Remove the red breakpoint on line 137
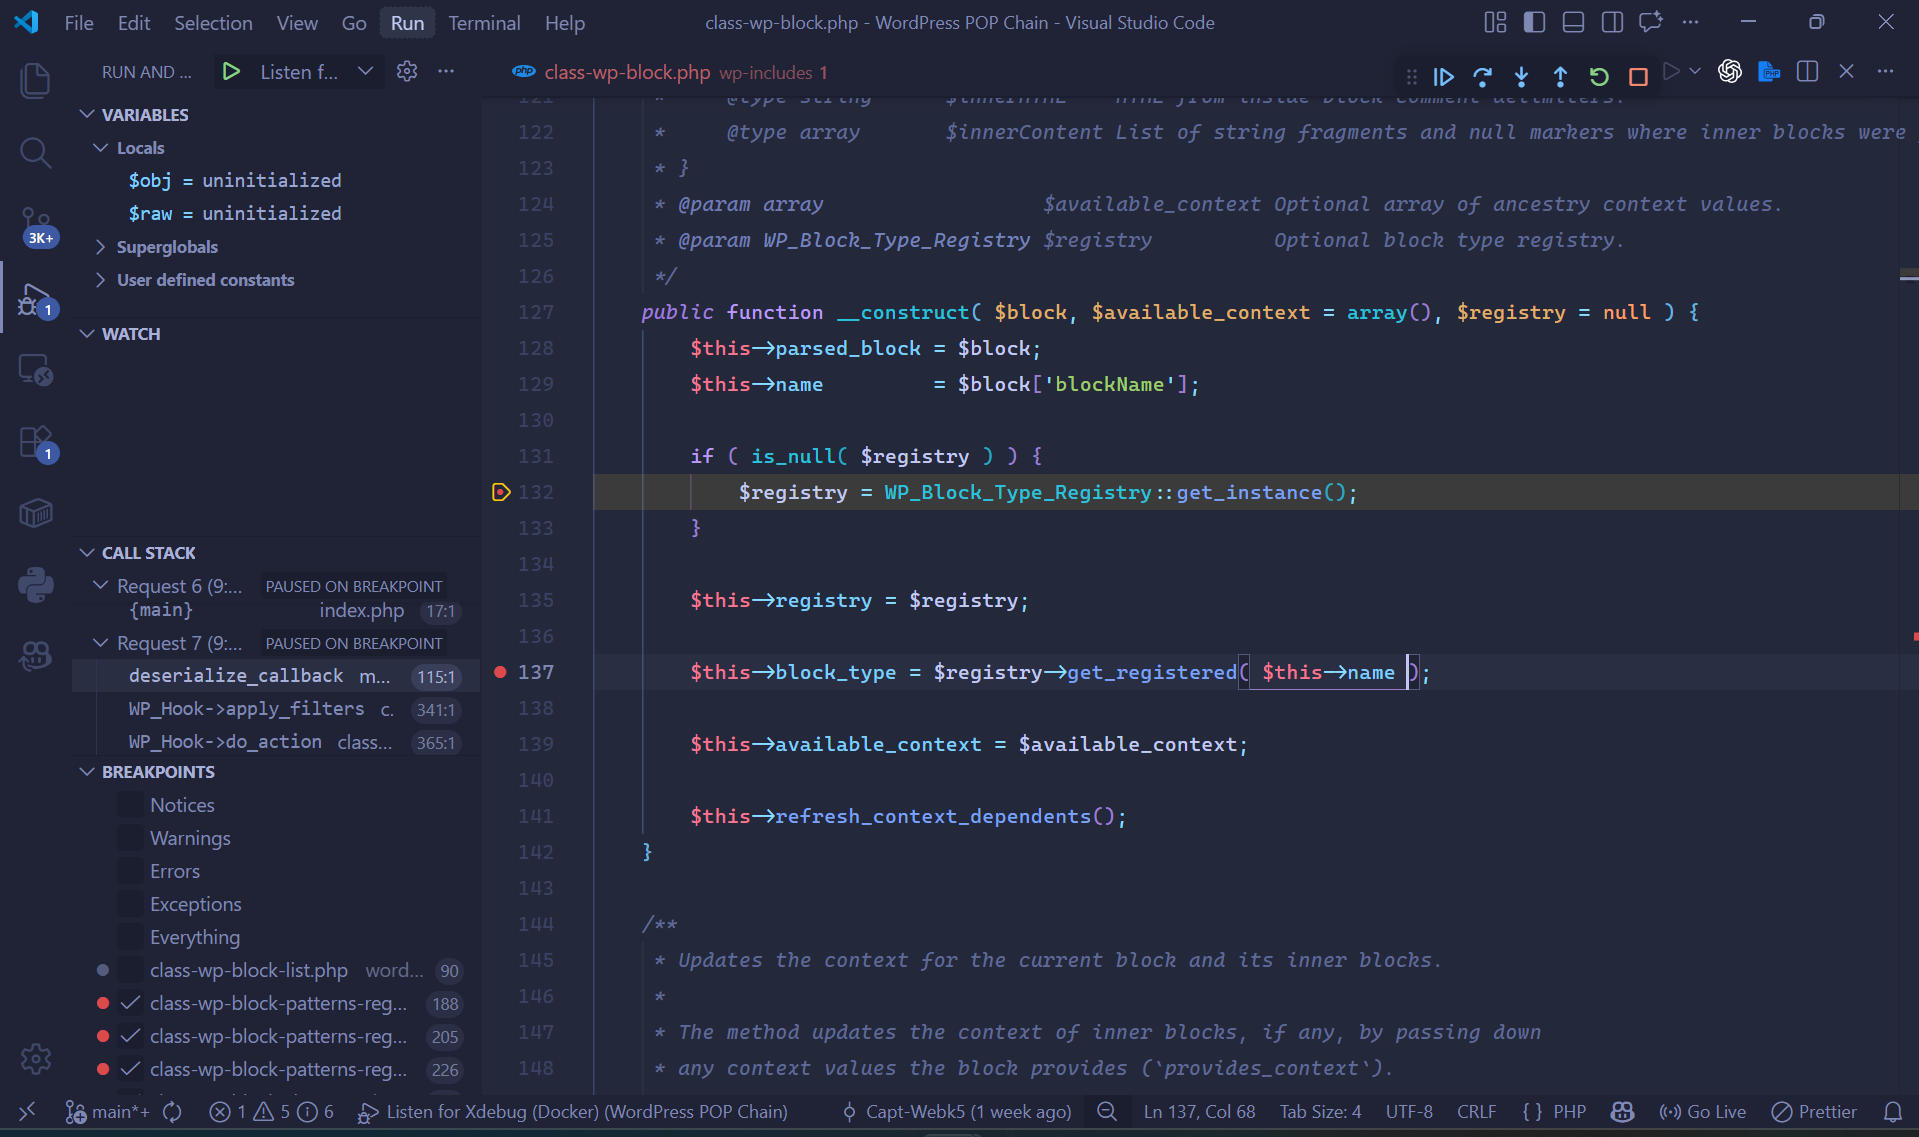 click(500, 672)
